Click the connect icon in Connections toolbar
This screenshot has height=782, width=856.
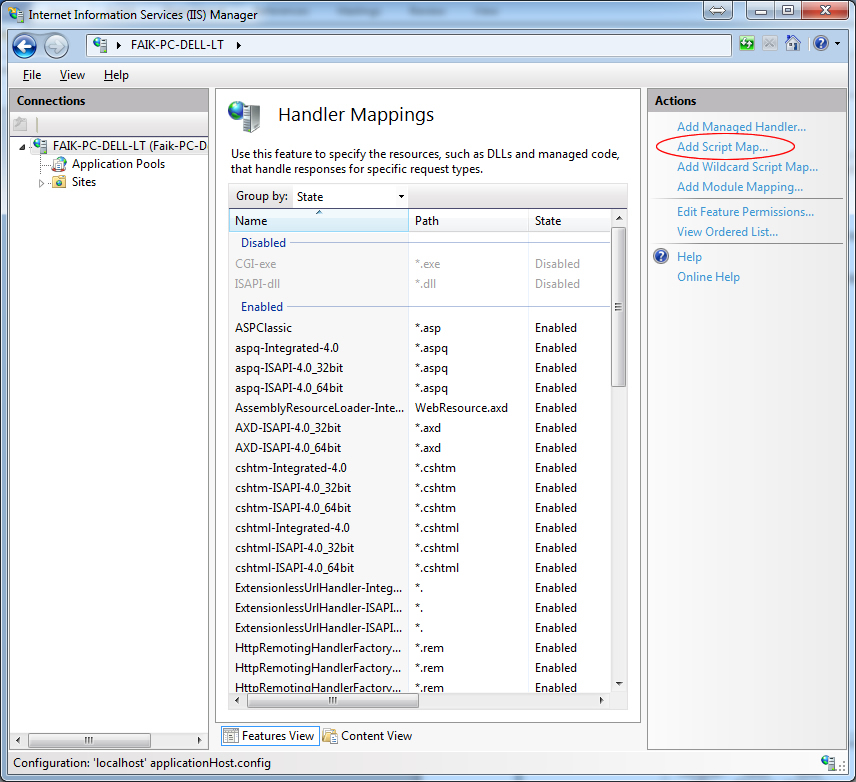click(x=20, y=125)
